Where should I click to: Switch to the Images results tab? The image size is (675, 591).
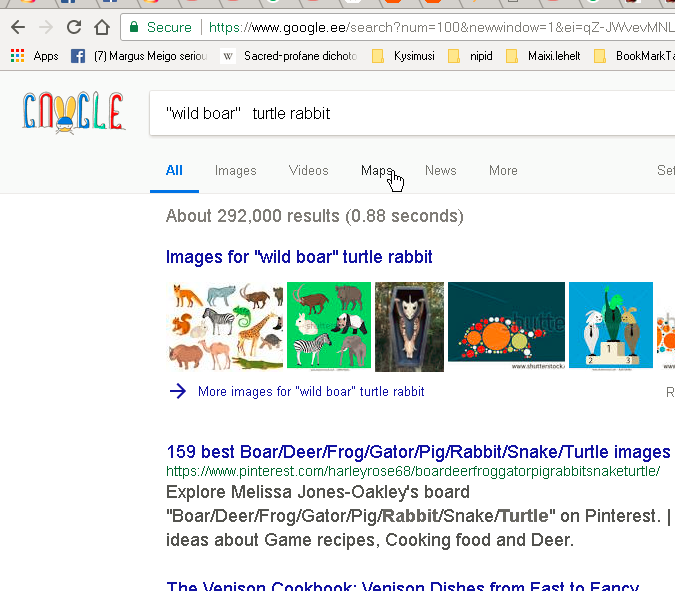(x=236, y=171)
